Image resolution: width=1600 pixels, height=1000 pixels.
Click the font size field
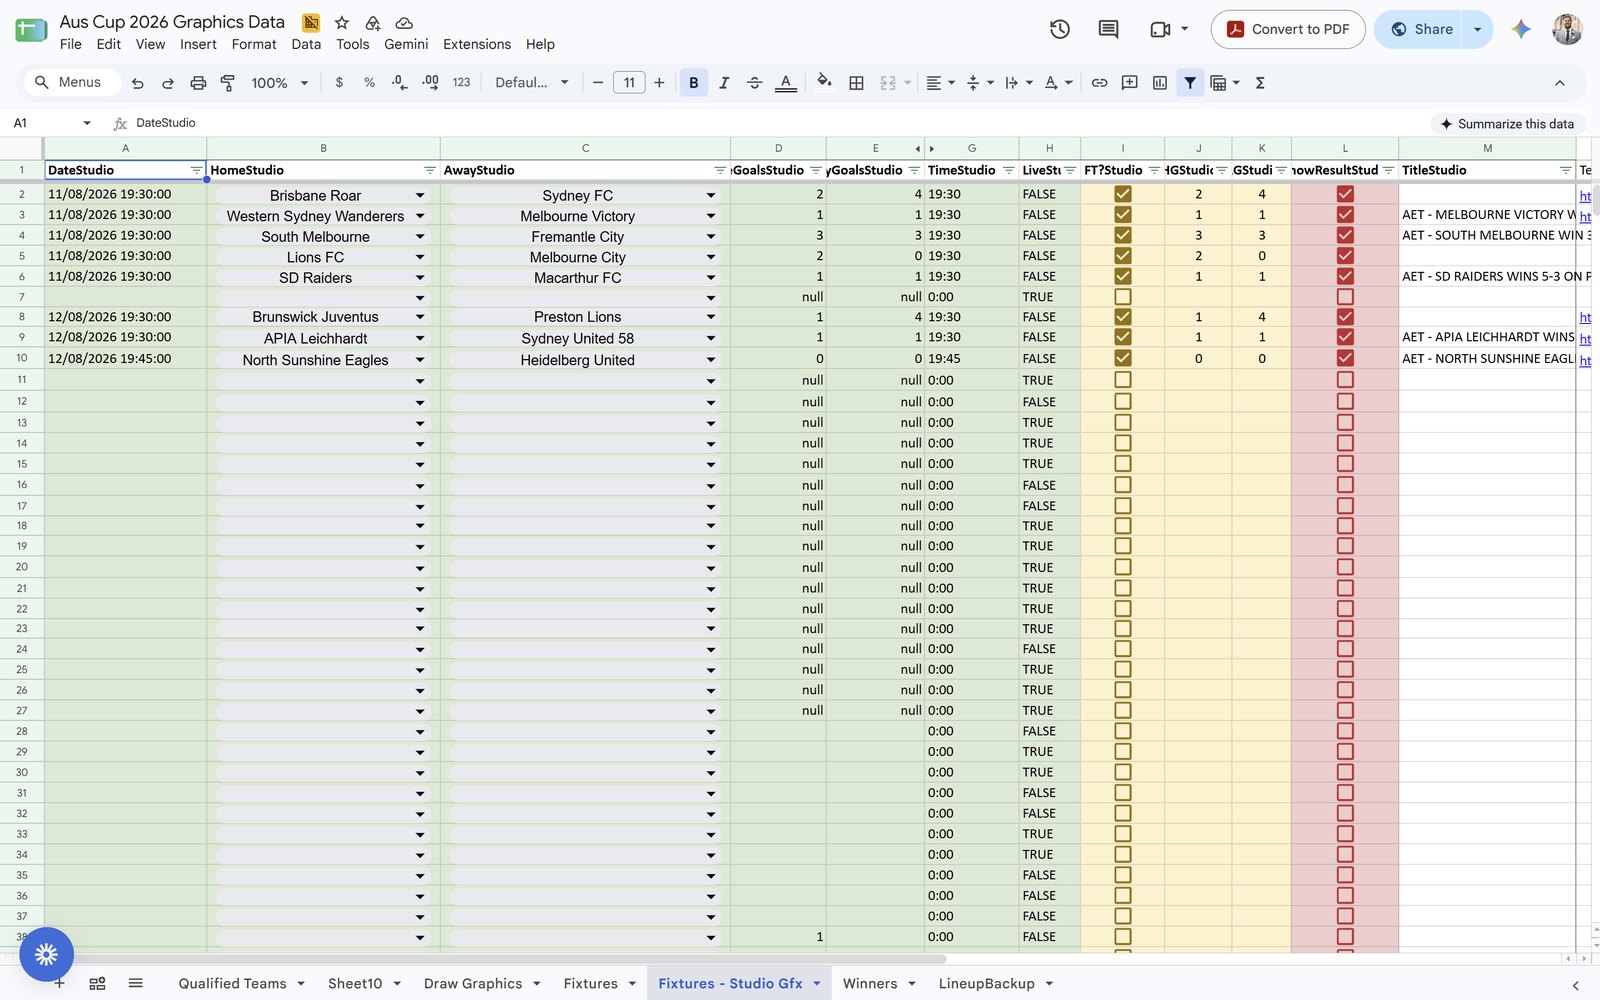tap(629, 83)
